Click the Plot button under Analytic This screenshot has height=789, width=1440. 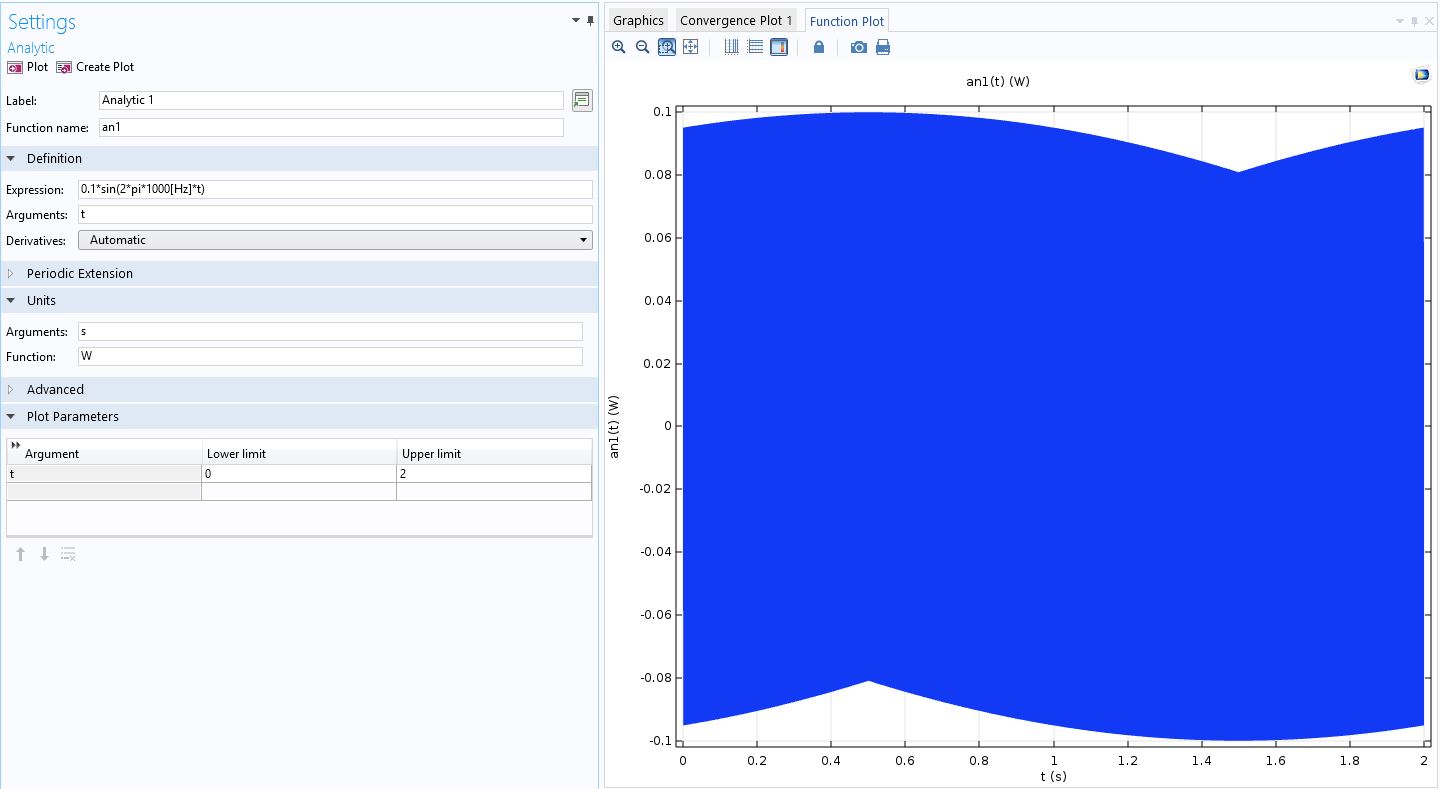[28, 67]
